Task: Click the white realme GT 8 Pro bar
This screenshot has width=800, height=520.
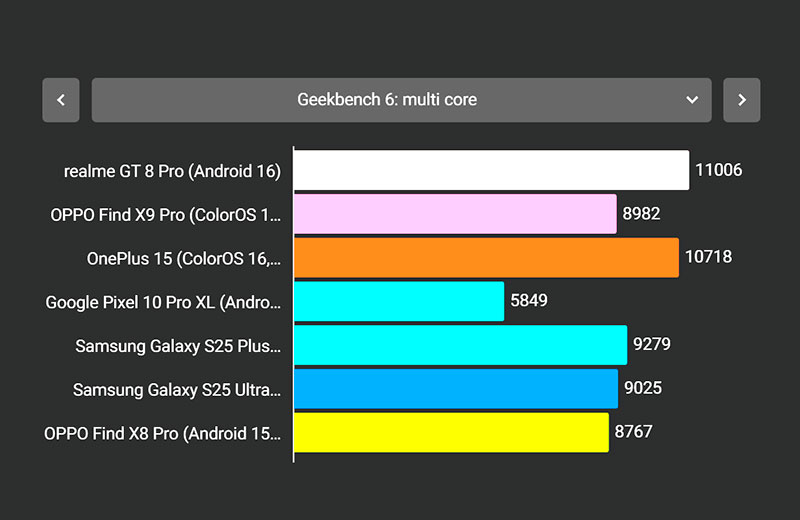Action: point(491,170)
